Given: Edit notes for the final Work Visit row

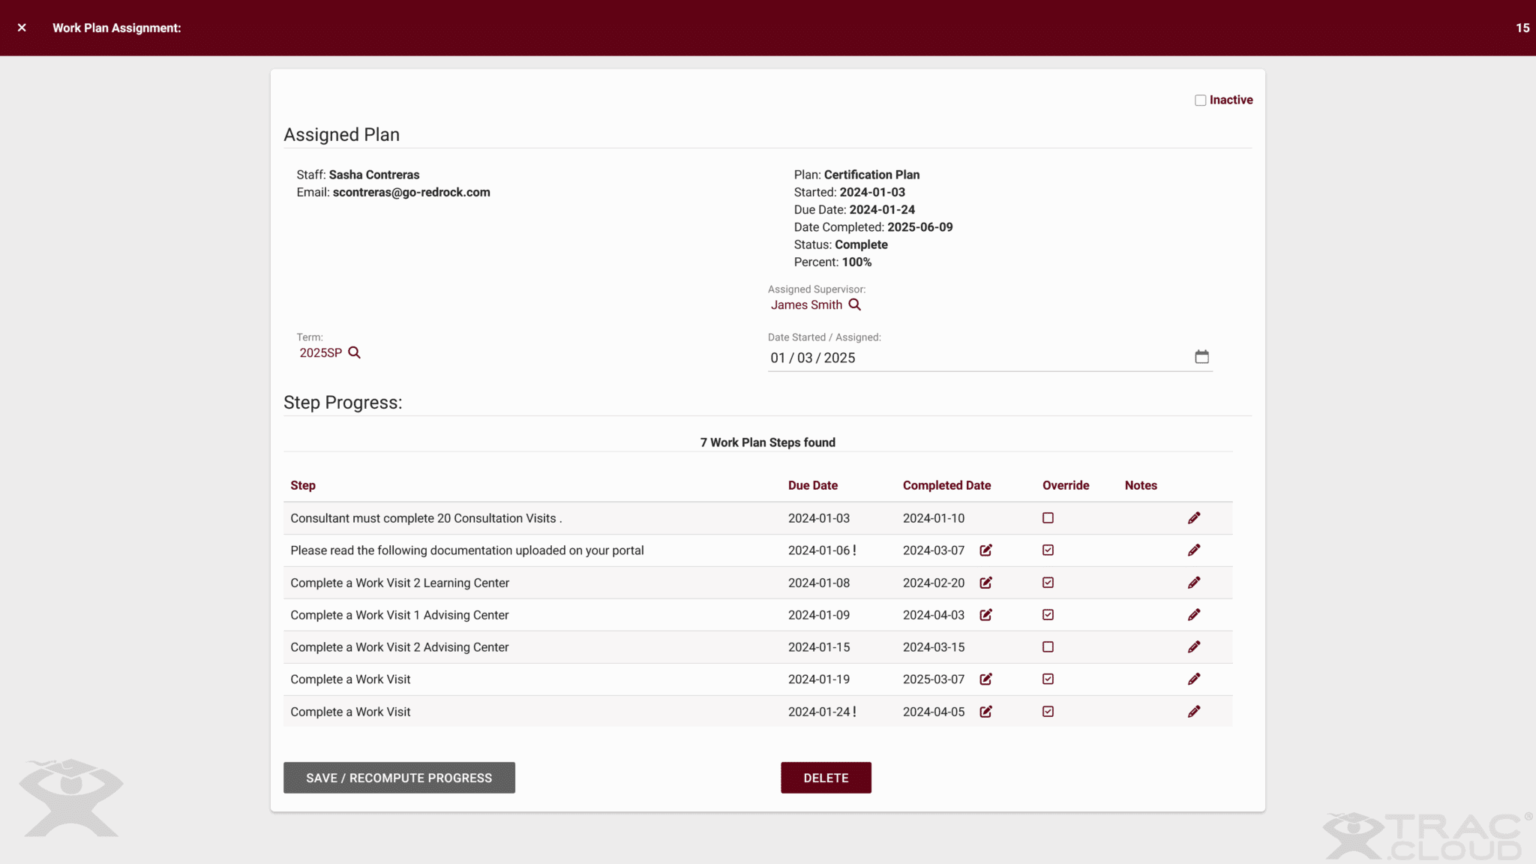Looking at the screenshot, I should (1194, 711).
